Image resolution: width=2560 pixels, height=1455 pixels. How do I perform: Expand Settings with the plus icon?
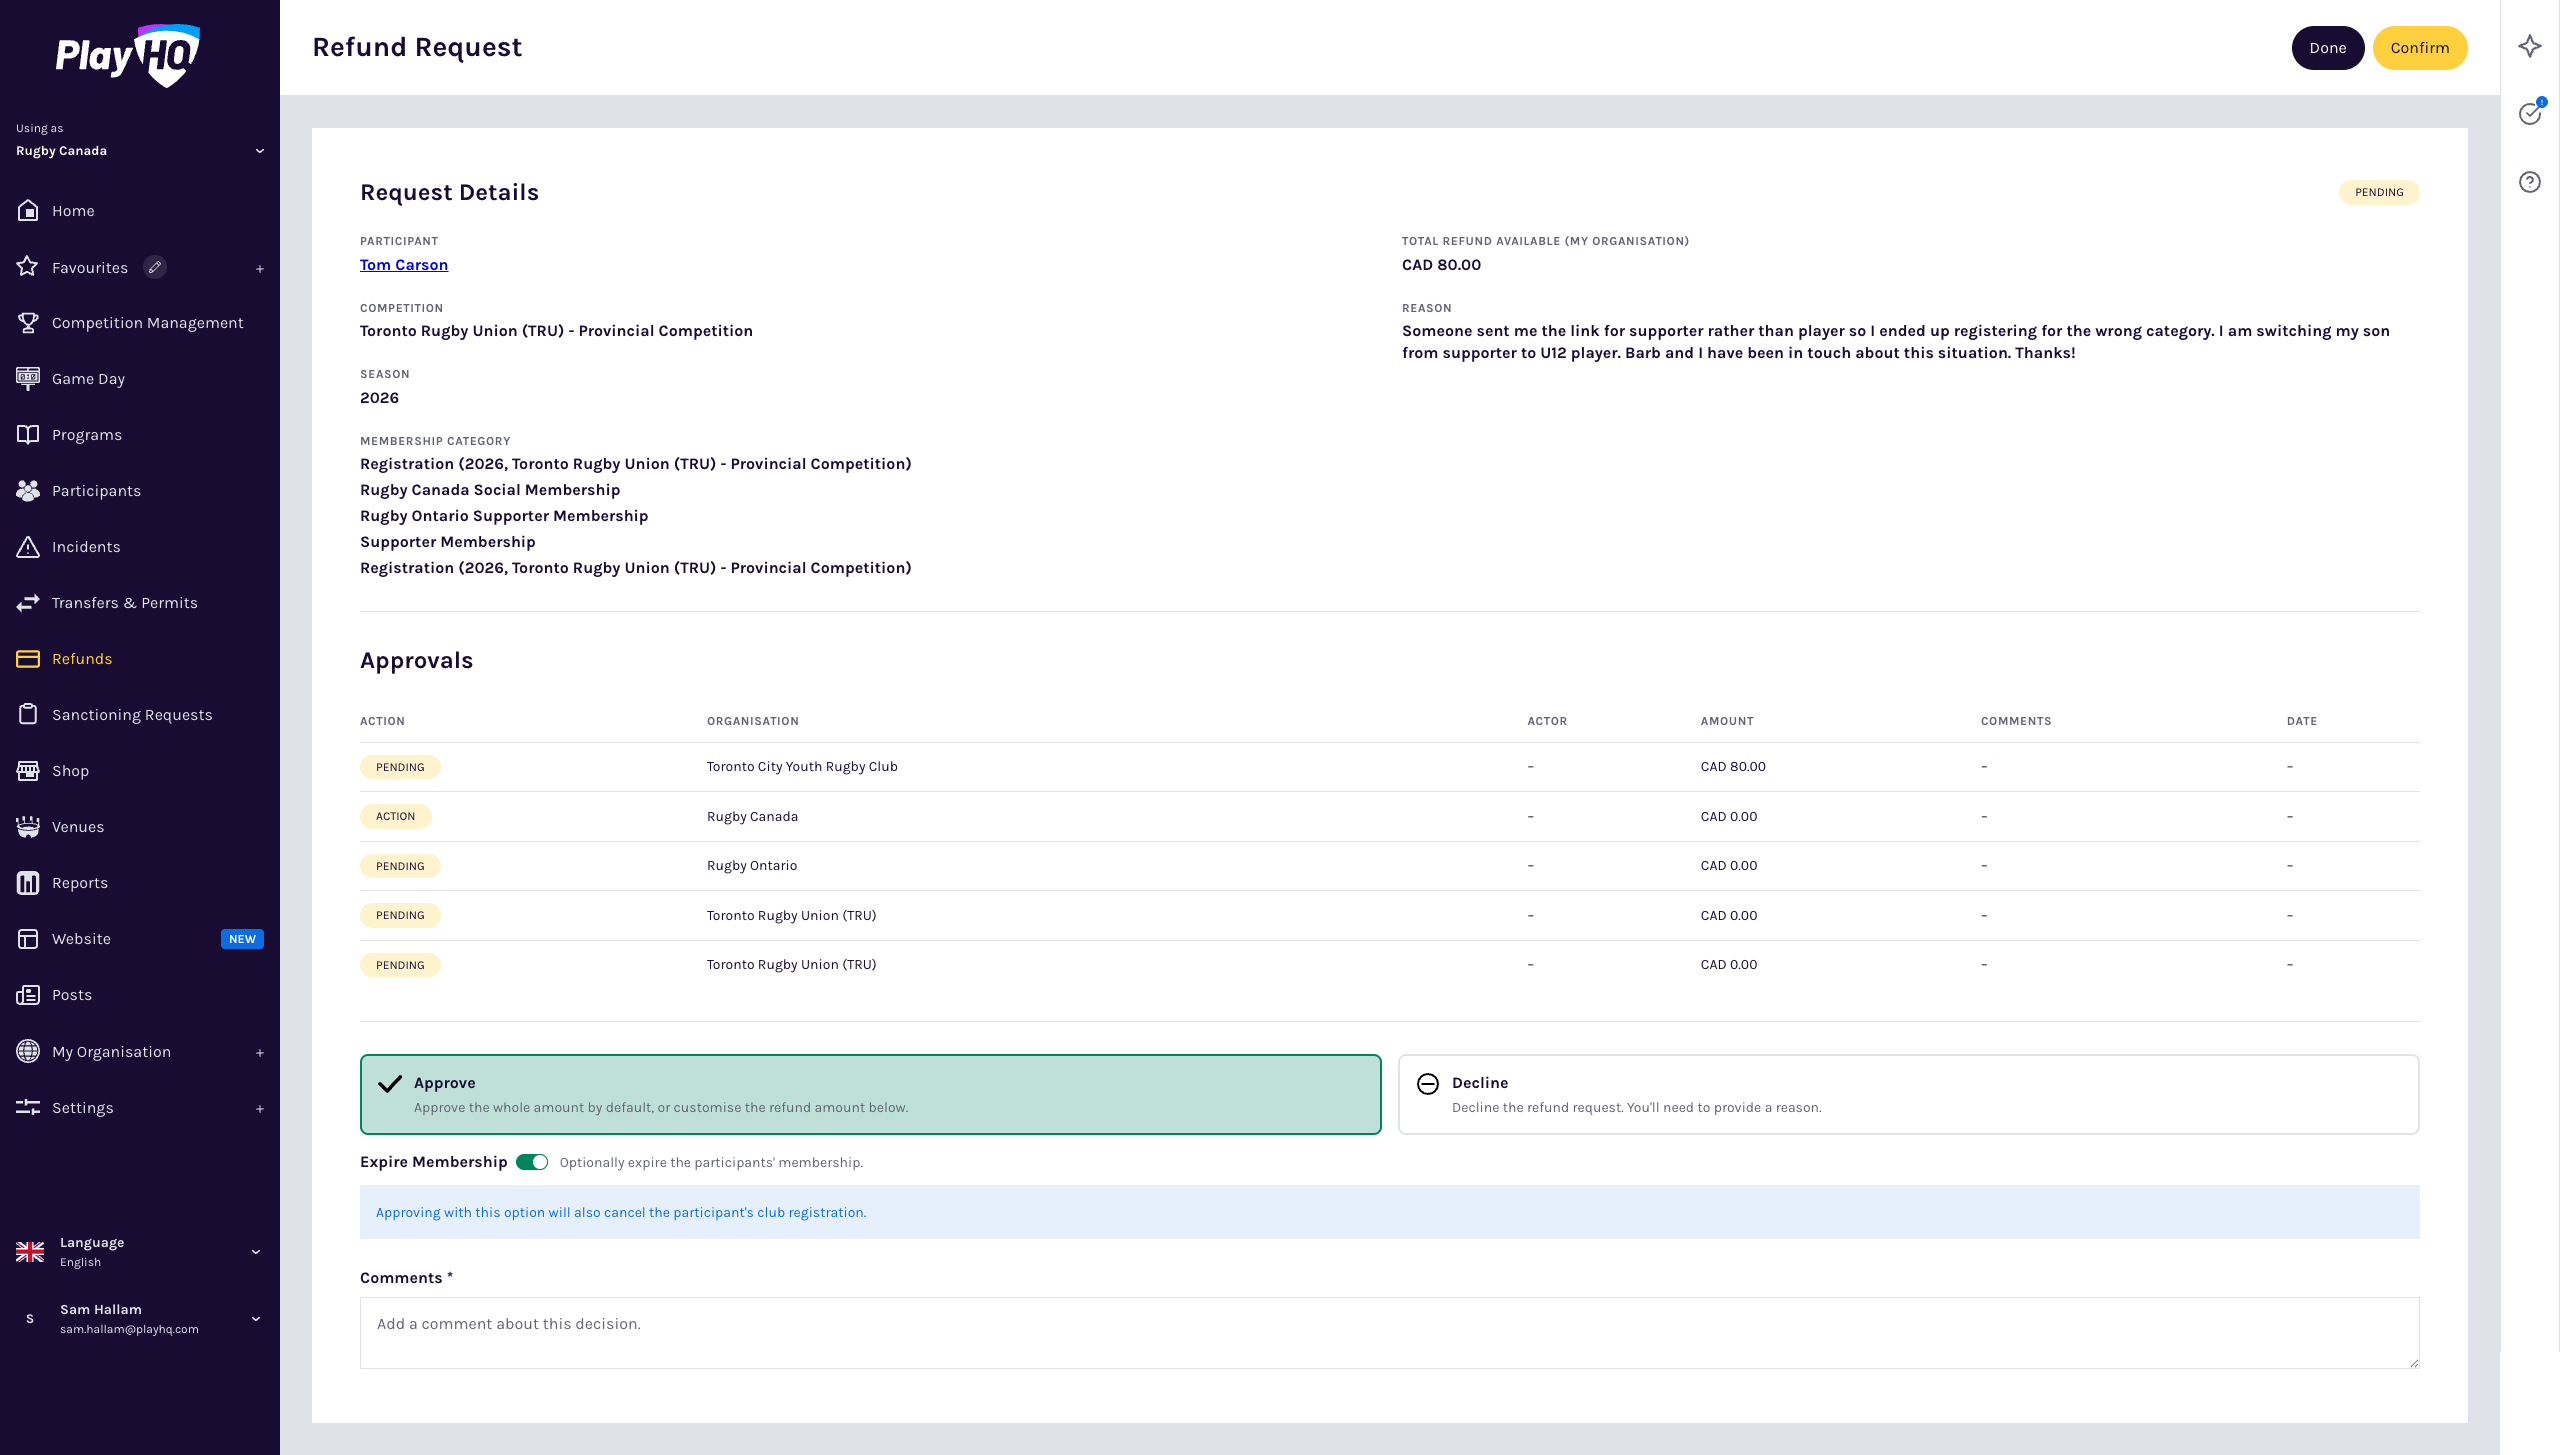(x=260, y=1109)
